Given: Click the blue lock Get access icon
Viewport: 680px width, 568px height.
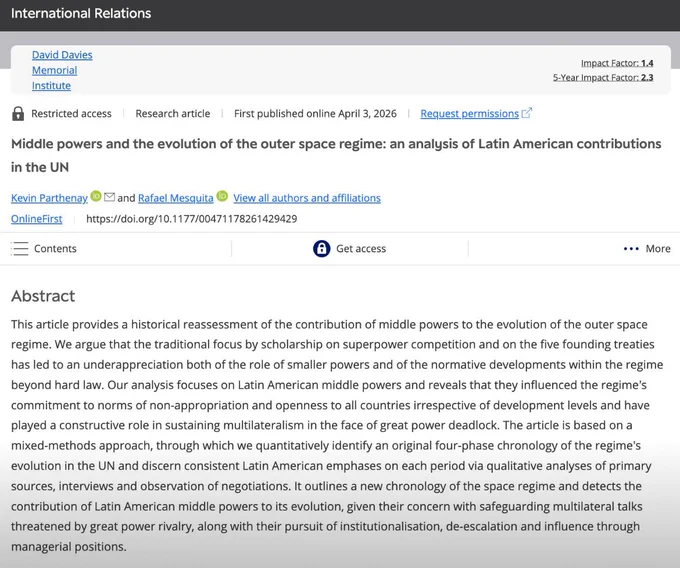Looking at the screenshot, I should 321,248.
